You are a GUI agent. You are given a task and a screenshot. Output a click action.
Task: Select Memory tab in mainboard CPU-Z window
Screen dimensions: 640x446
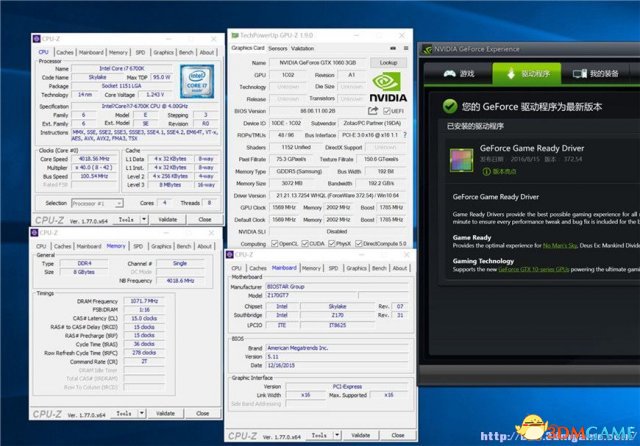tap(311, 268)
